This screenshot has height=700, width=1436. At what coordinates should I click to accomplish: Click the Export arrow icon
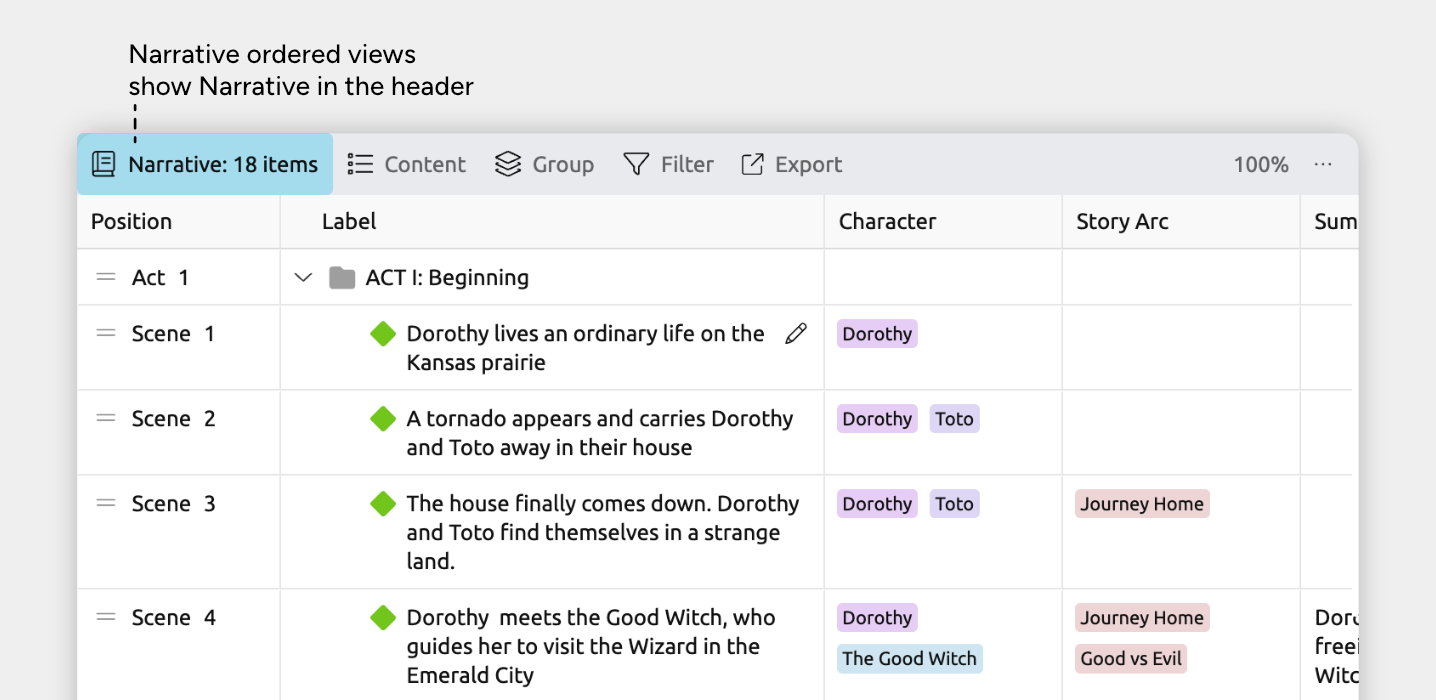752,164
